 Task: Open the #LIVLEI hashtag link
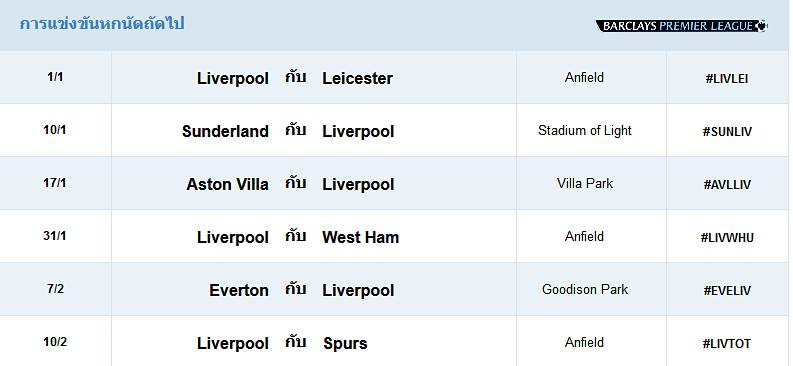pos(727,79)
